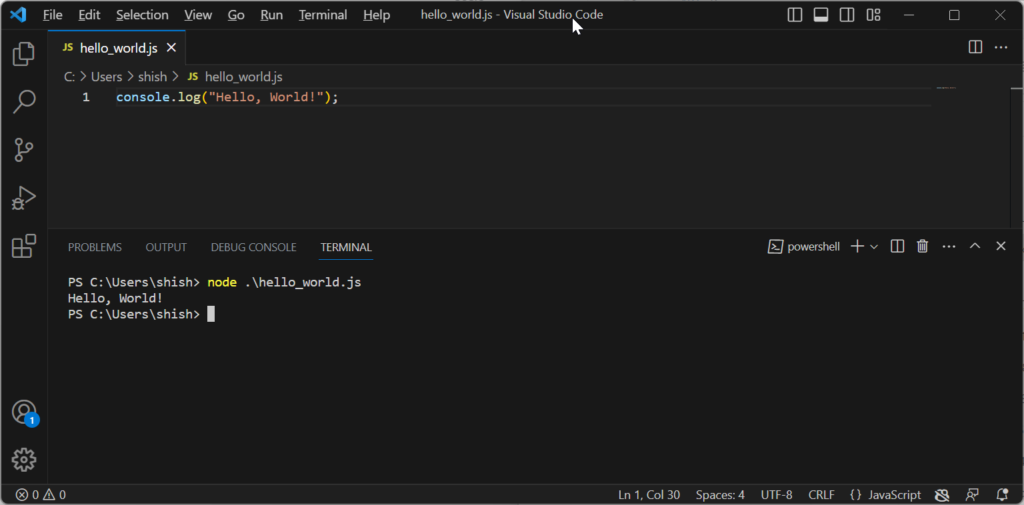1024x505 pixels.
Task: Open terminal panel More Actions ellipsis
Action: 949,246
